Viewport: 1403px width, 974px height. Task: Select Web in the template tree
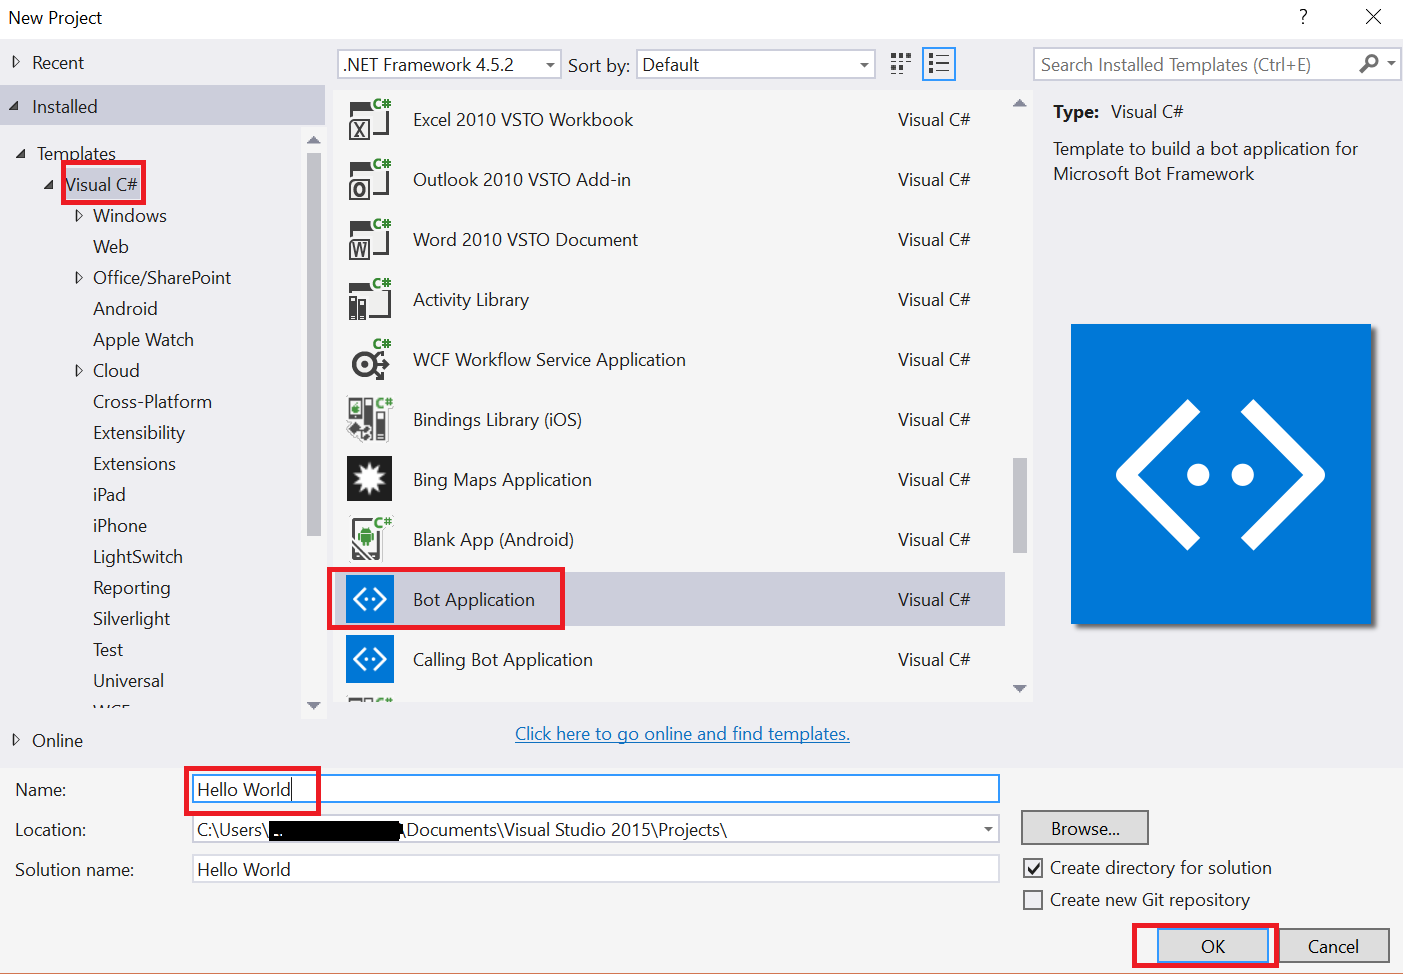tap(111, 247)
